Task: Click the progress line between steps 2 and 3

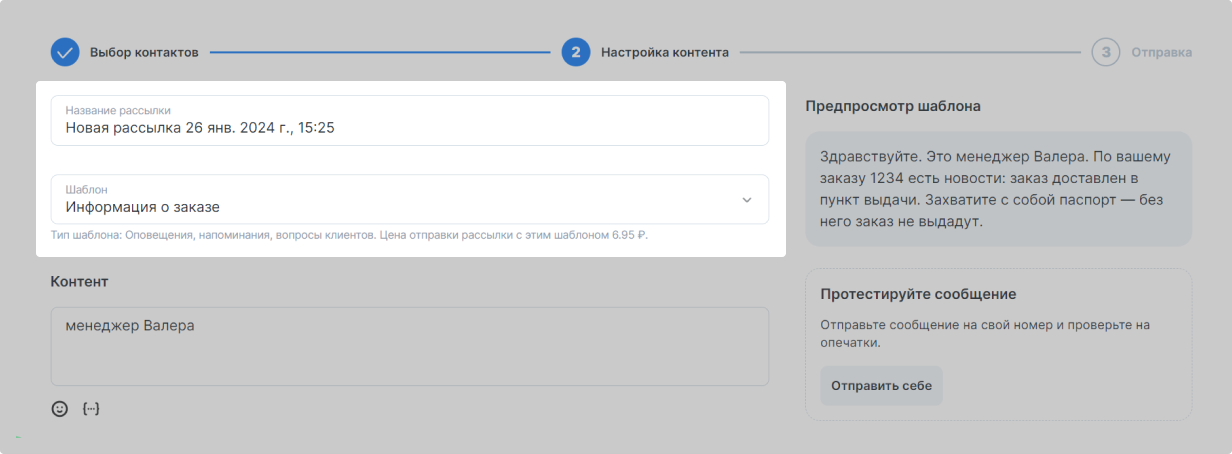Action: [909, 52]
